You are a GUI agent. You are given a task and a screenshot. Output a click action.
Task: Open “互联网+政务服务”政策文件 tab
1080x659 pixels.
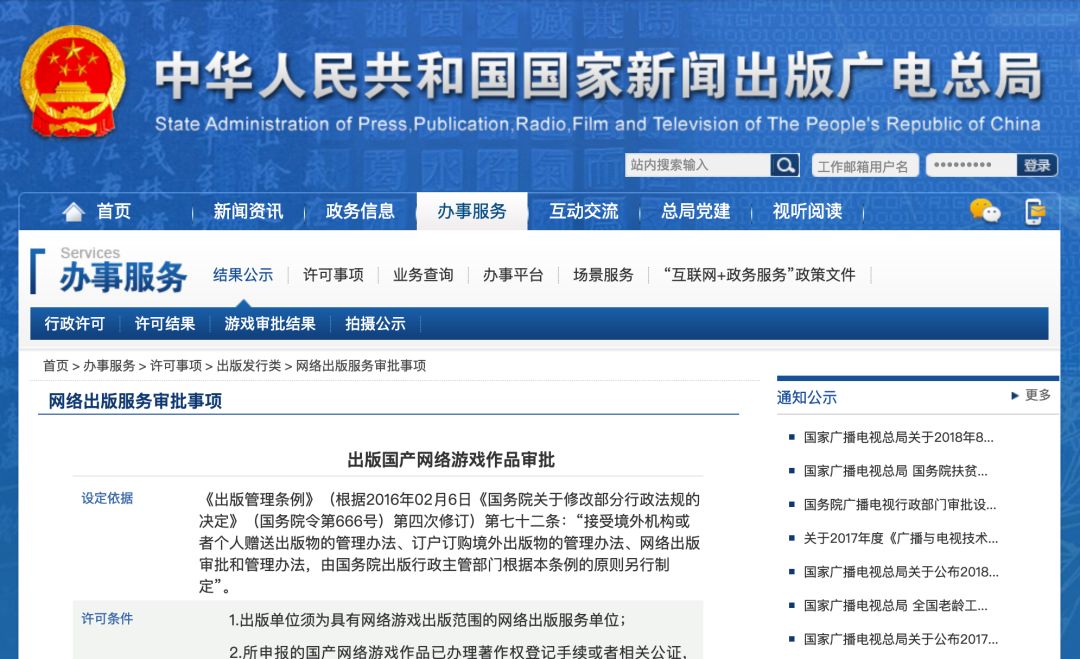click(x=760, y=275)
